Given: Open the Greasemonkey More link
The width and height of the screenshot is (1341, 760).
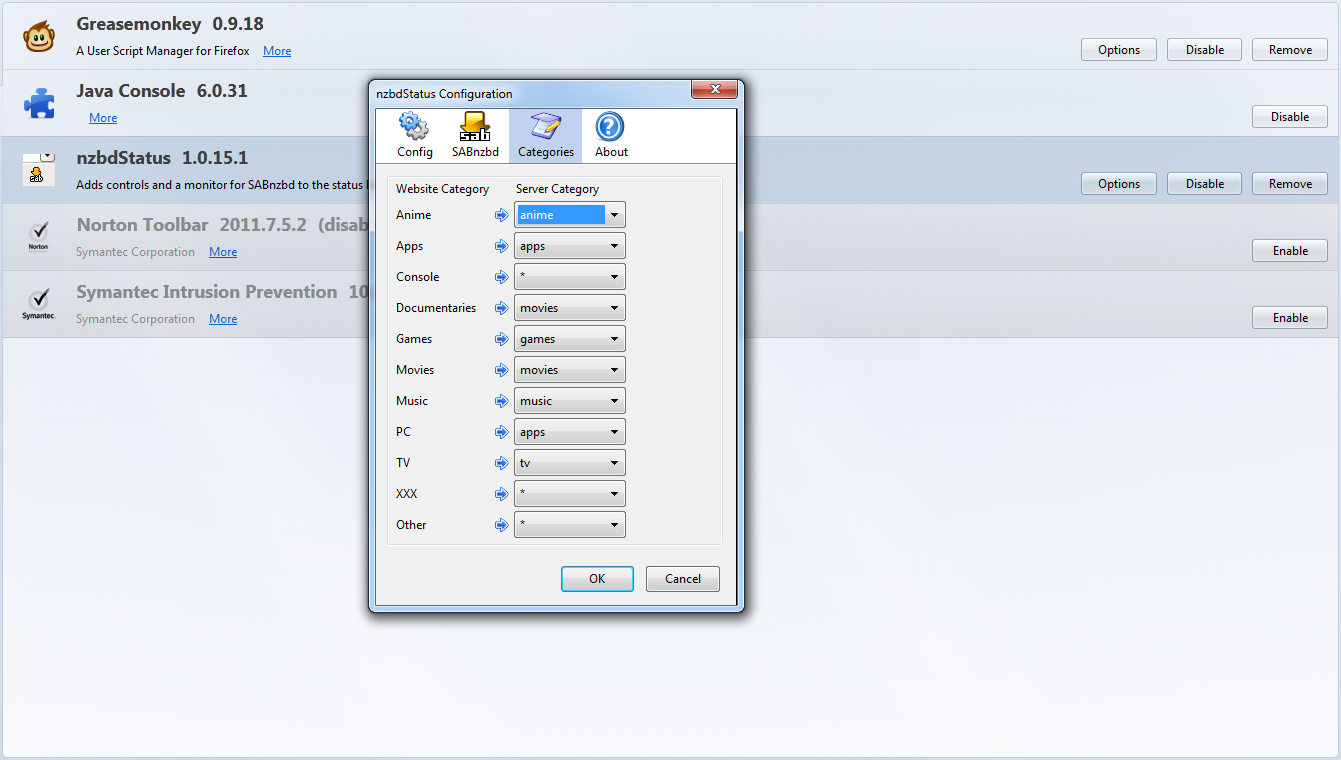Looking at the screenshot, I should (x=277, y=51).
